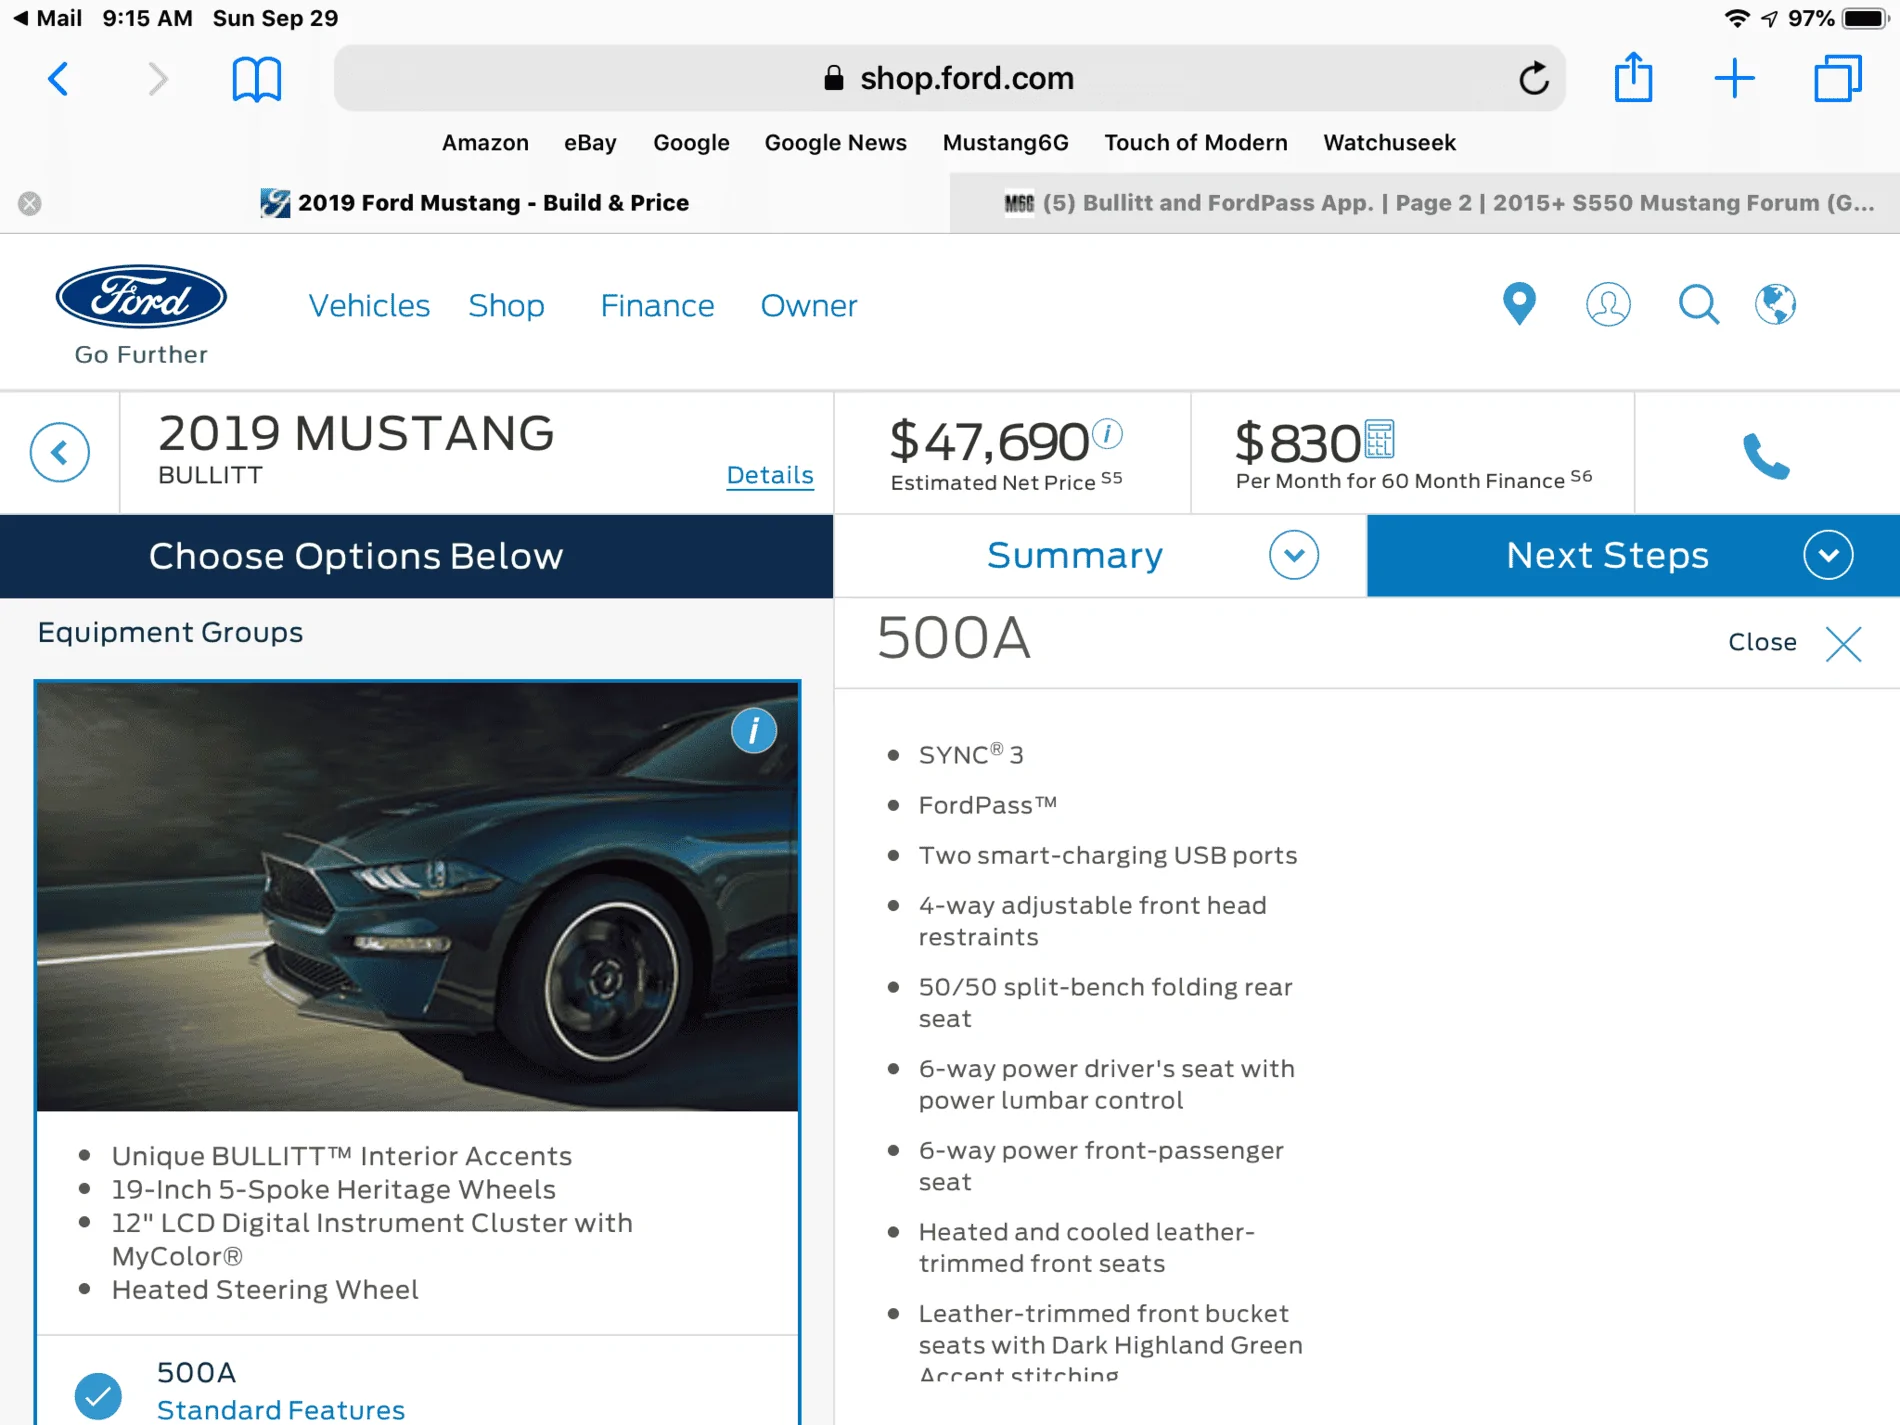Return to the Mail app
Image resolution: width=1900 pixels, height=1425 pixels.
(47, 18)
